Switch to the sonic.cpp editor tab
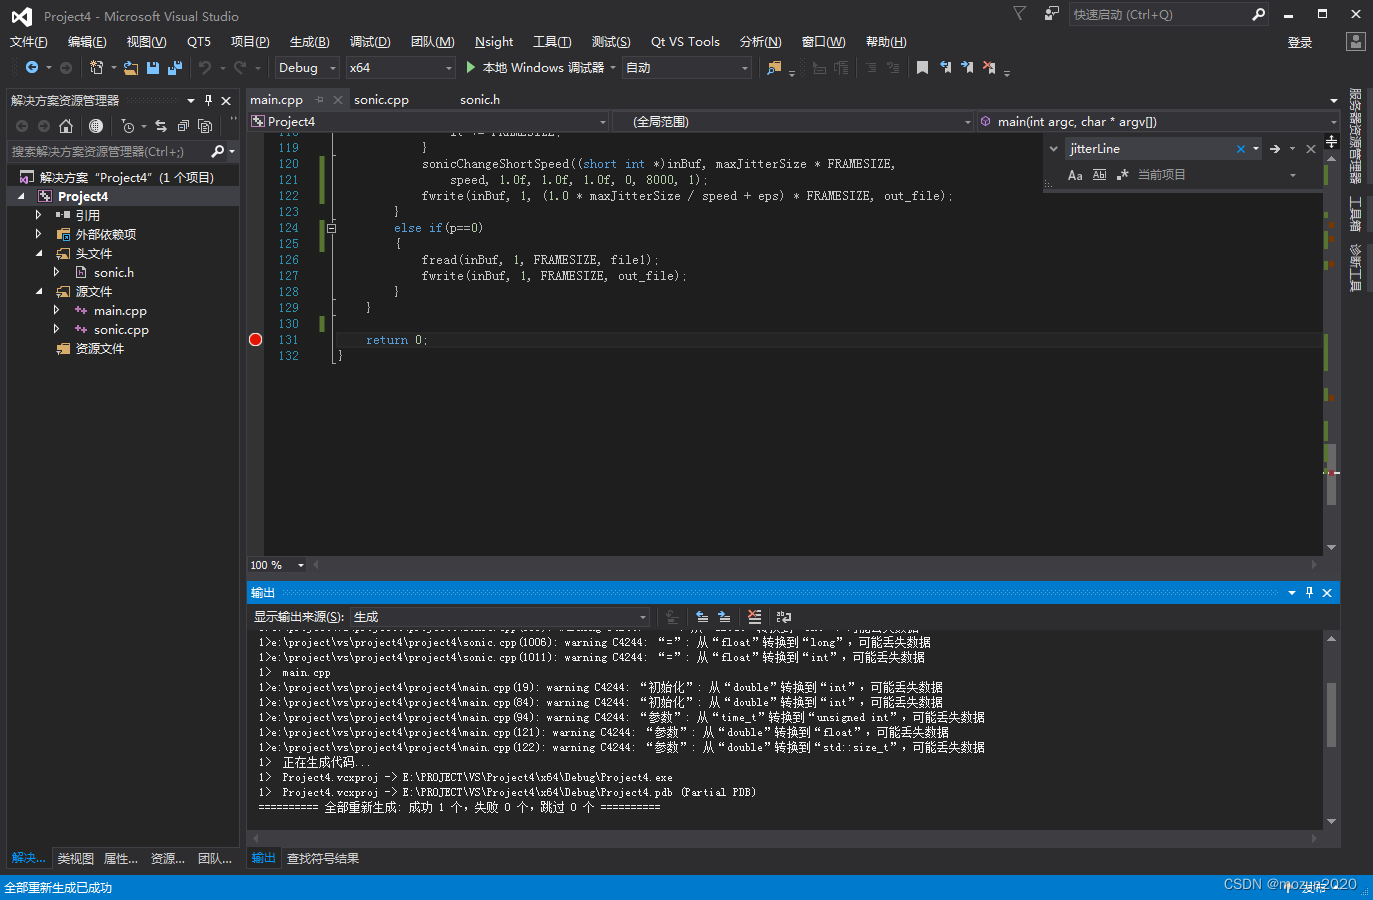Viewport: 1373px width, 900px height. (x=381, y=100)
